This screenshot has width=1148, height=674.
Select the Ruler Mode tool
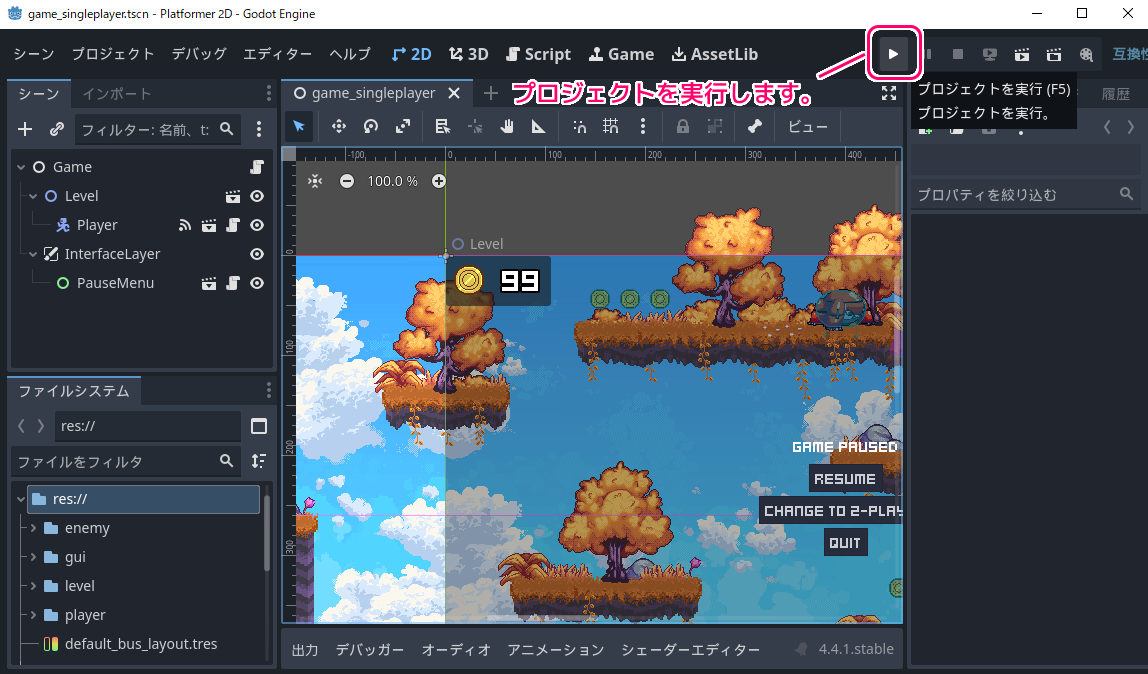click(539, 127)
